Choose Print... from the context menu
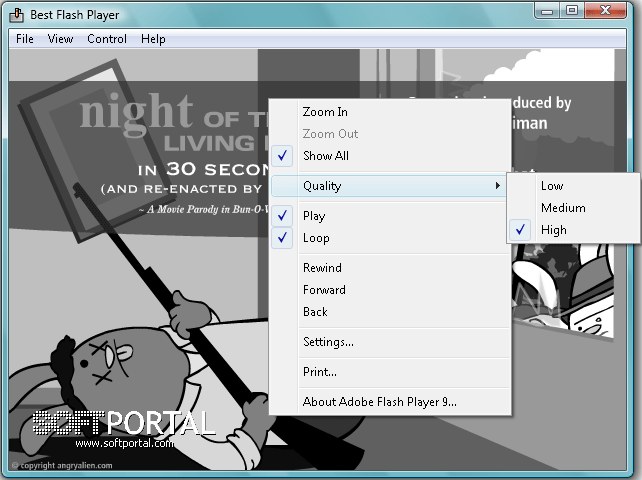The height and width of the screenshot is (480, 642). pyautogui.click(x=390, y=372)
